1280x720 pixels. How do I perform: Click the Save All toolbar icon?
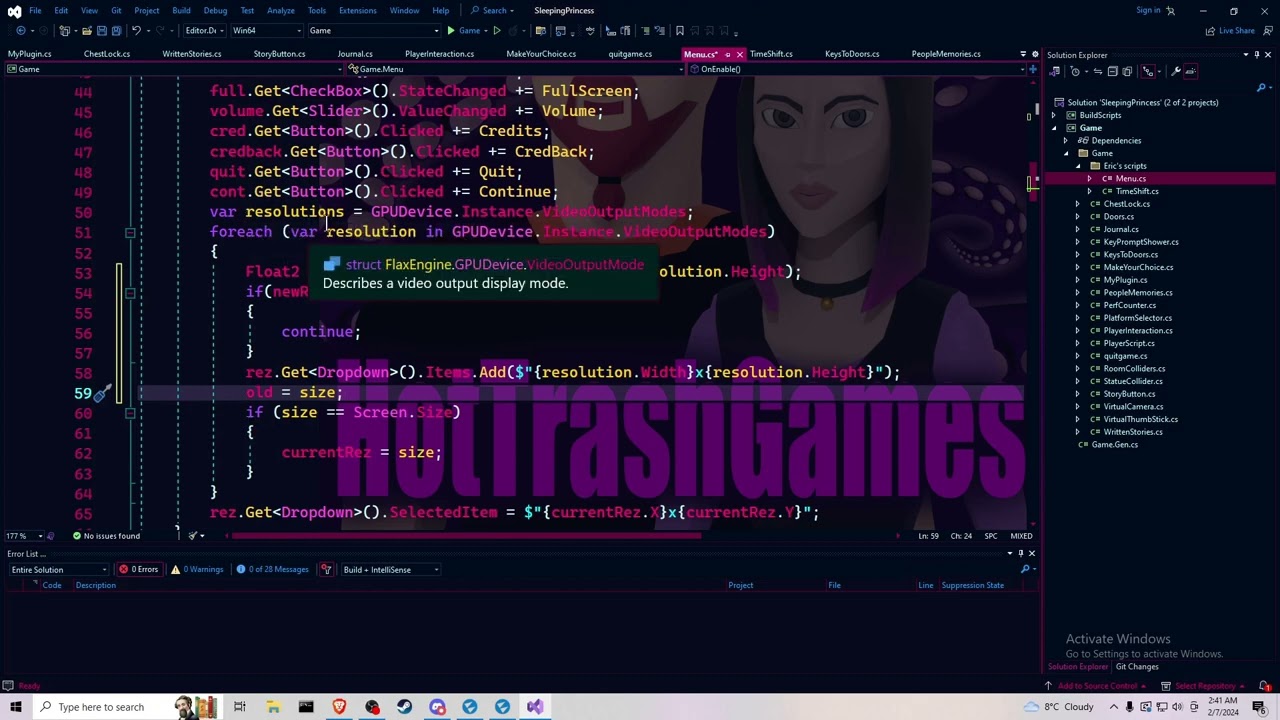click(x=115, y=31)
